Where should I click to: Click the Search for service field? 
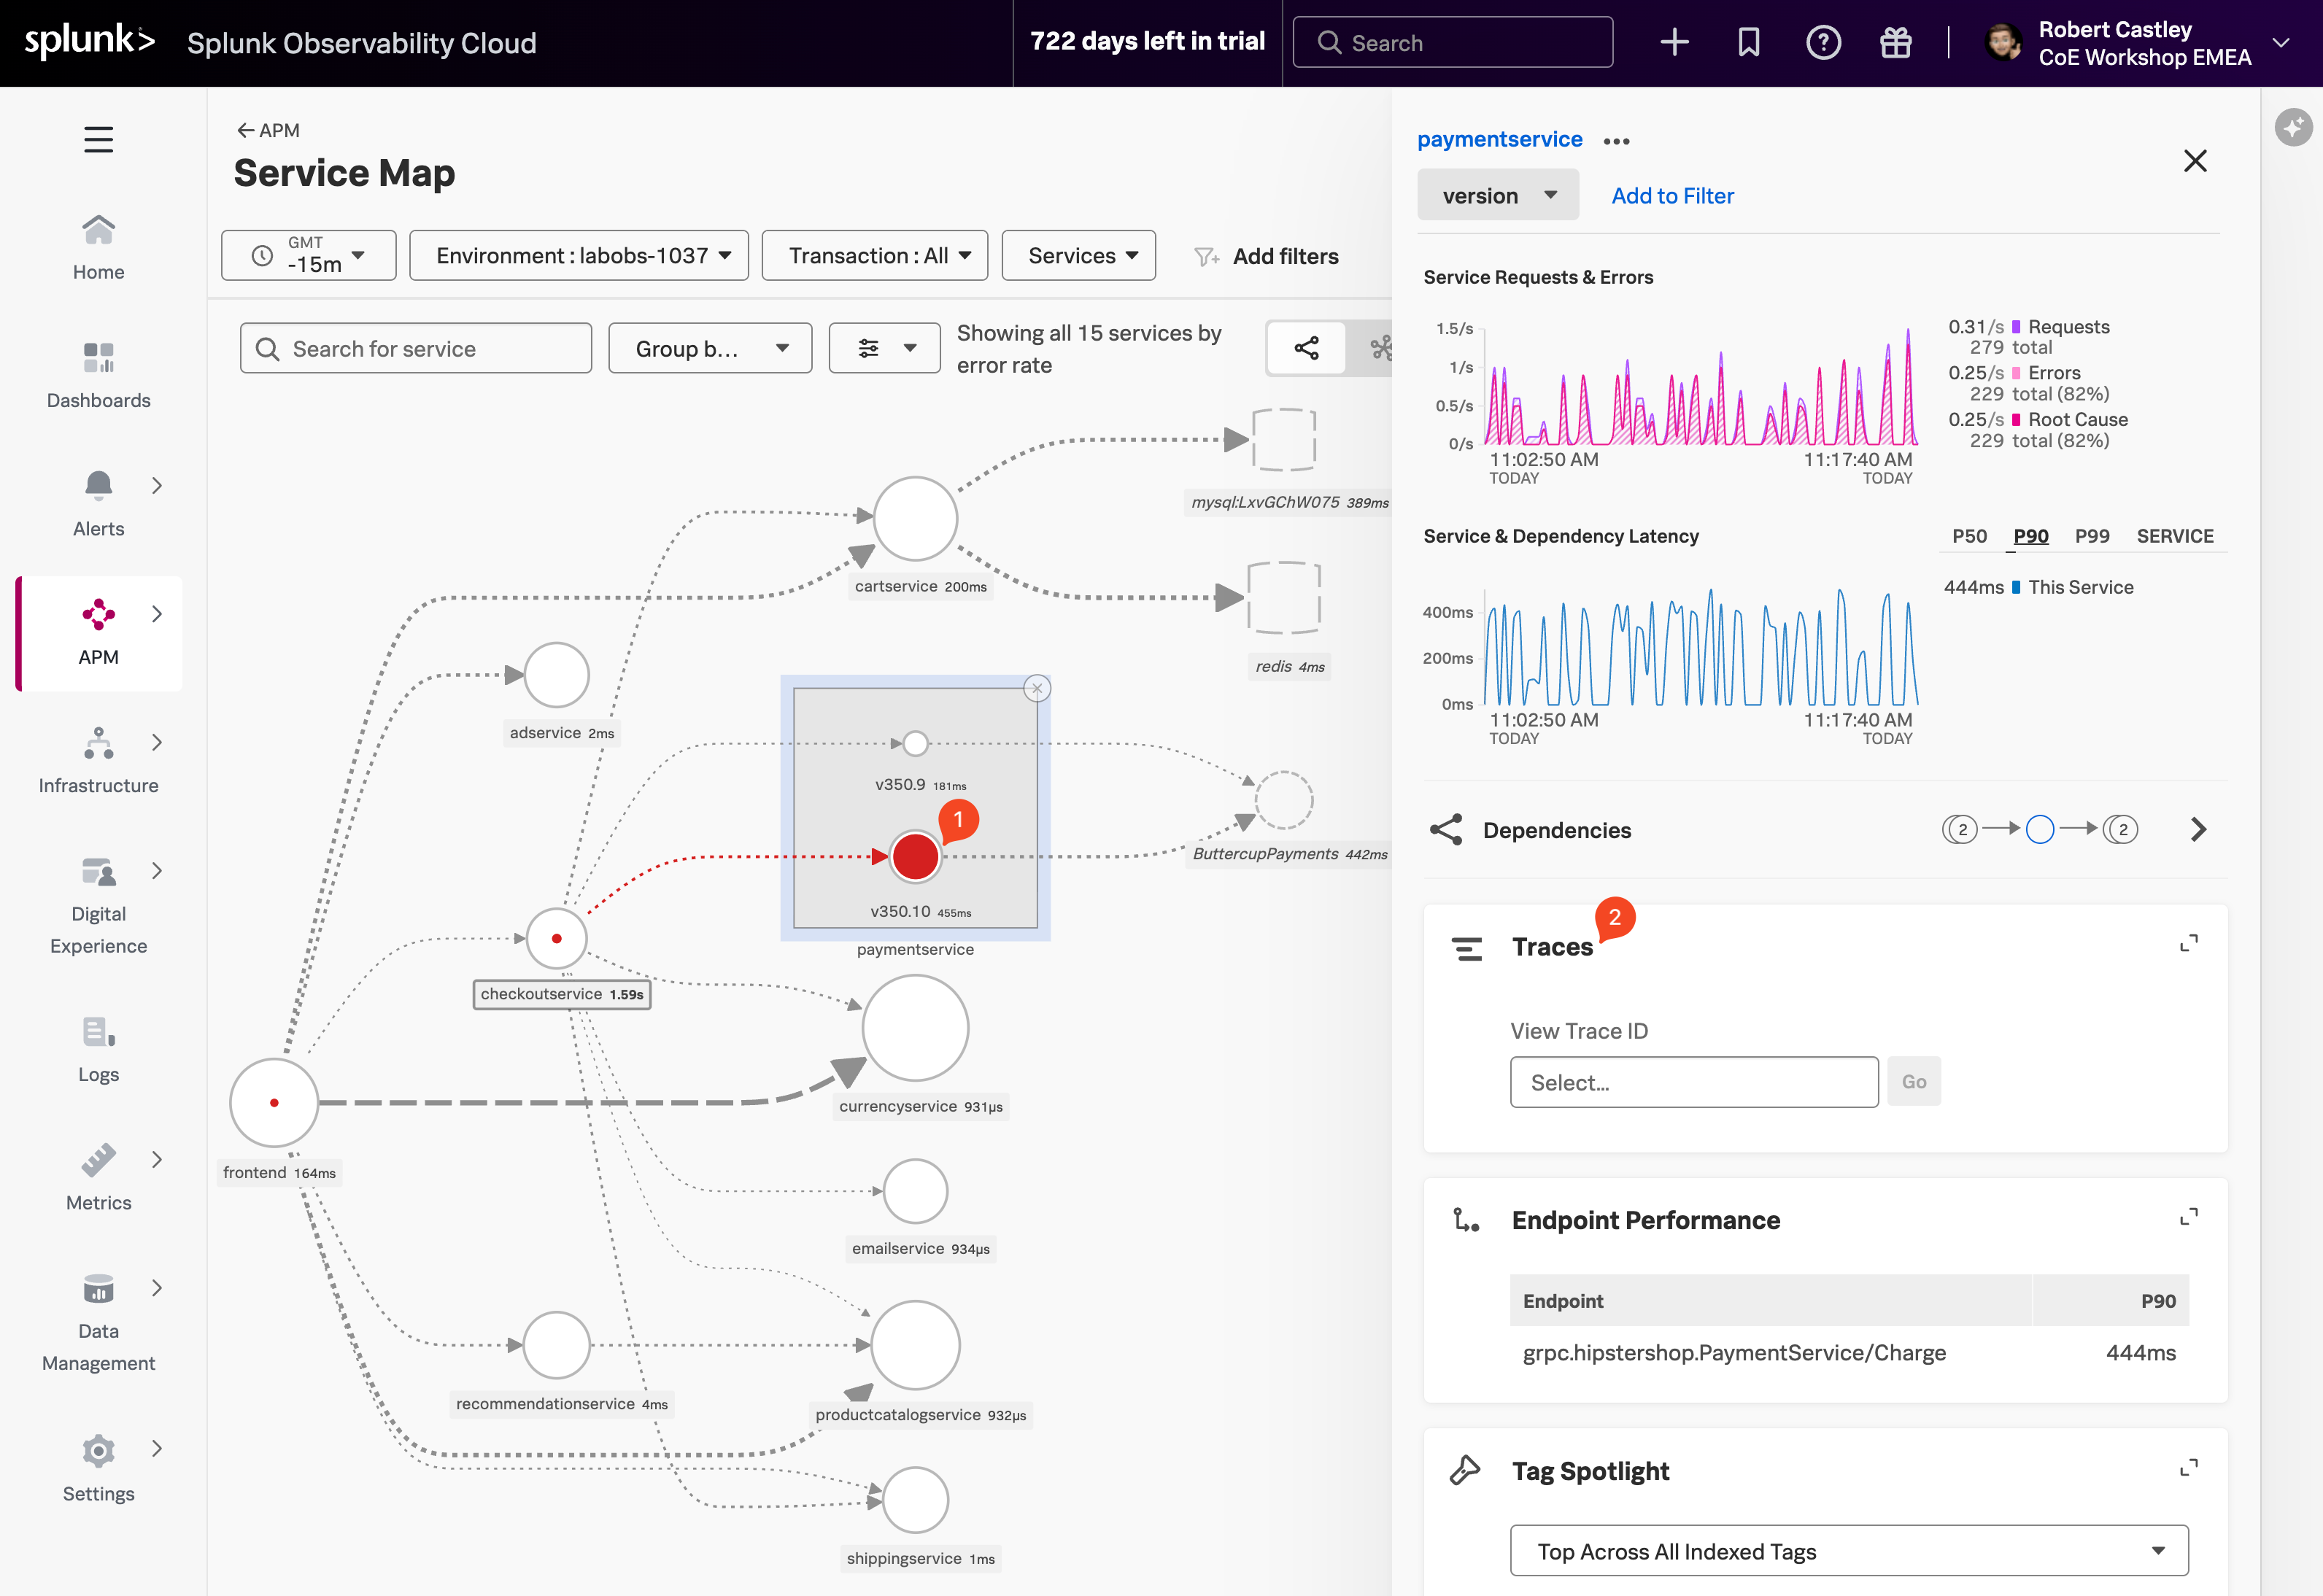point(416,349)
